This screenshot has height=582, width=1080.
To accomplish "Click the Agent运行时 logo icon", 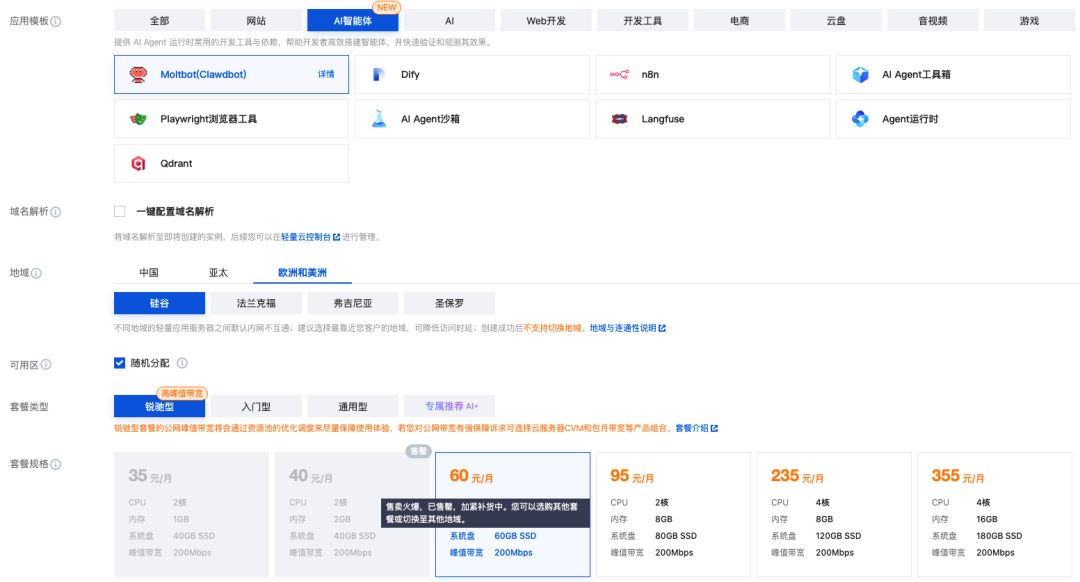I will pos(860,118).
